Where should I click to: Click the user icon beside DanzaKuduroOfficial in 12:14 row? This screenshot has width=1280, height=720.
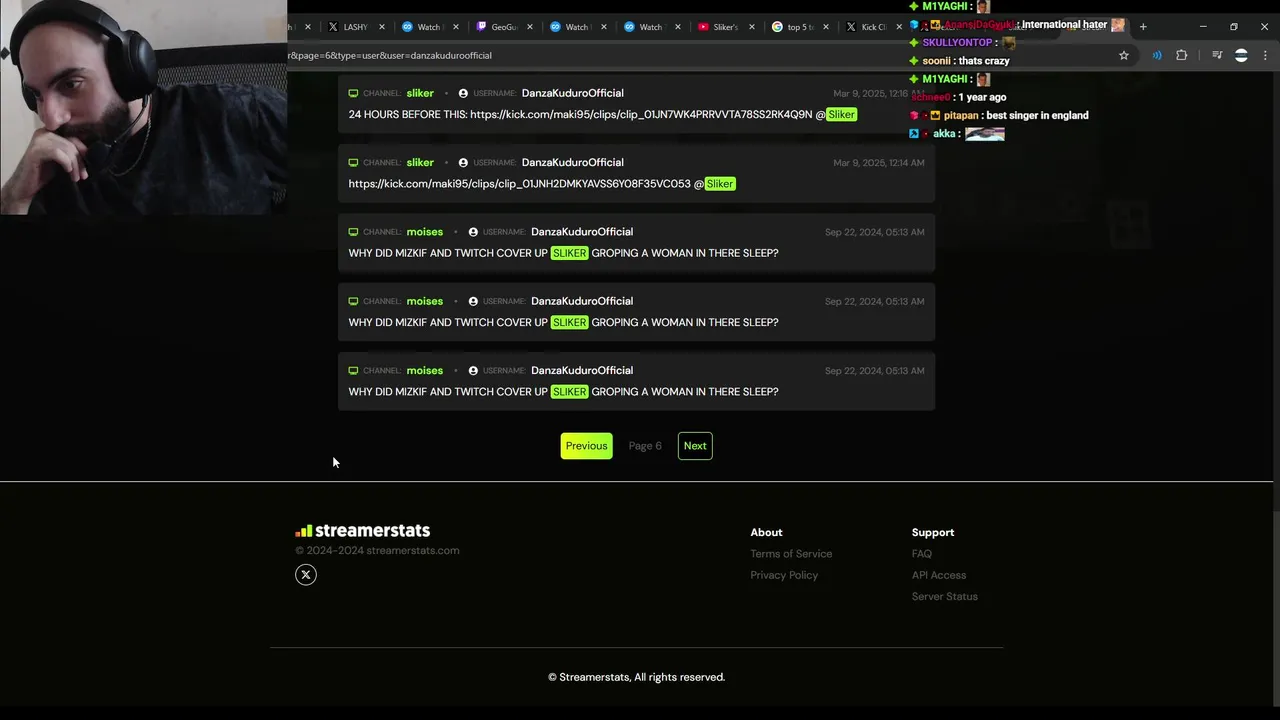coord(463,162)
